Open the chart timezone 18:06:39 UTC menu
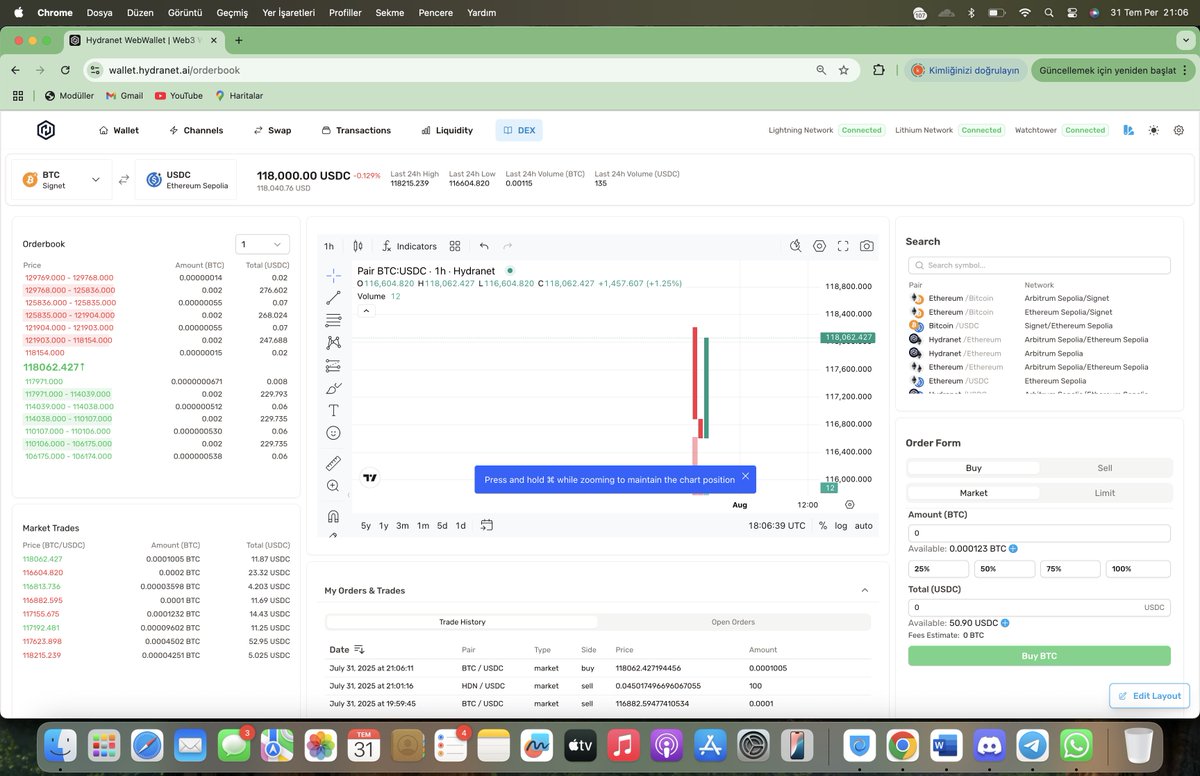 tap(777, 526)
